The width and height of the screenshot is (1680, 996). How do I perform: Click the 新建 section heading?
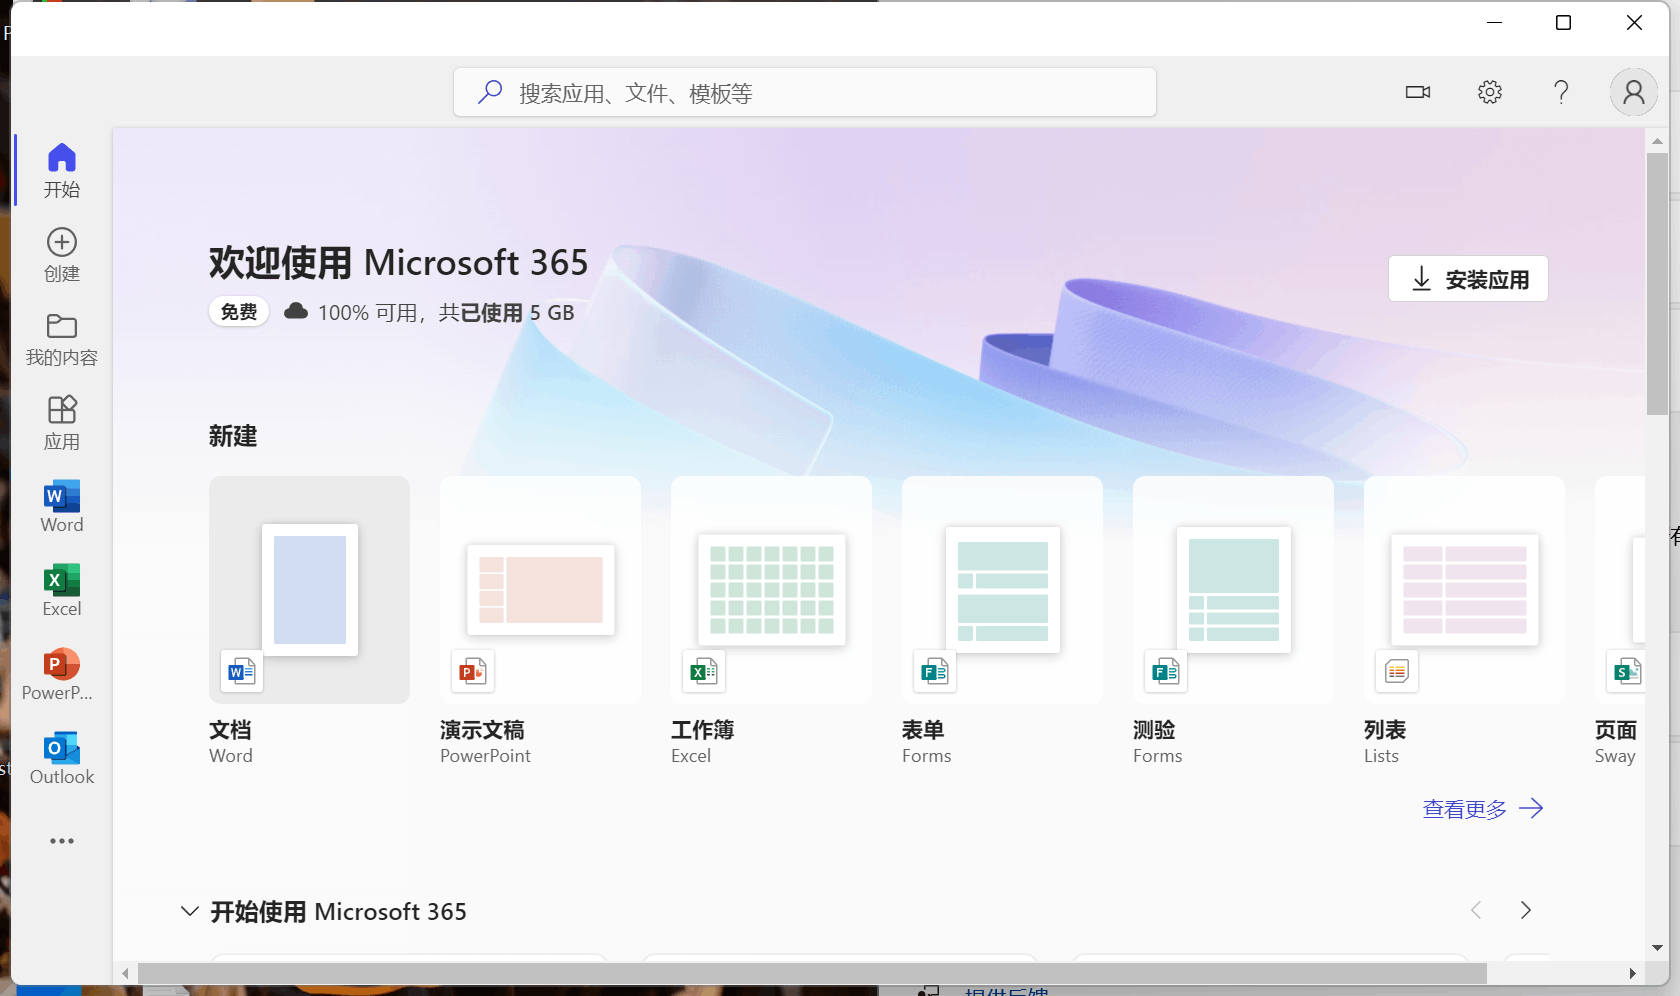tap(233, 436)
